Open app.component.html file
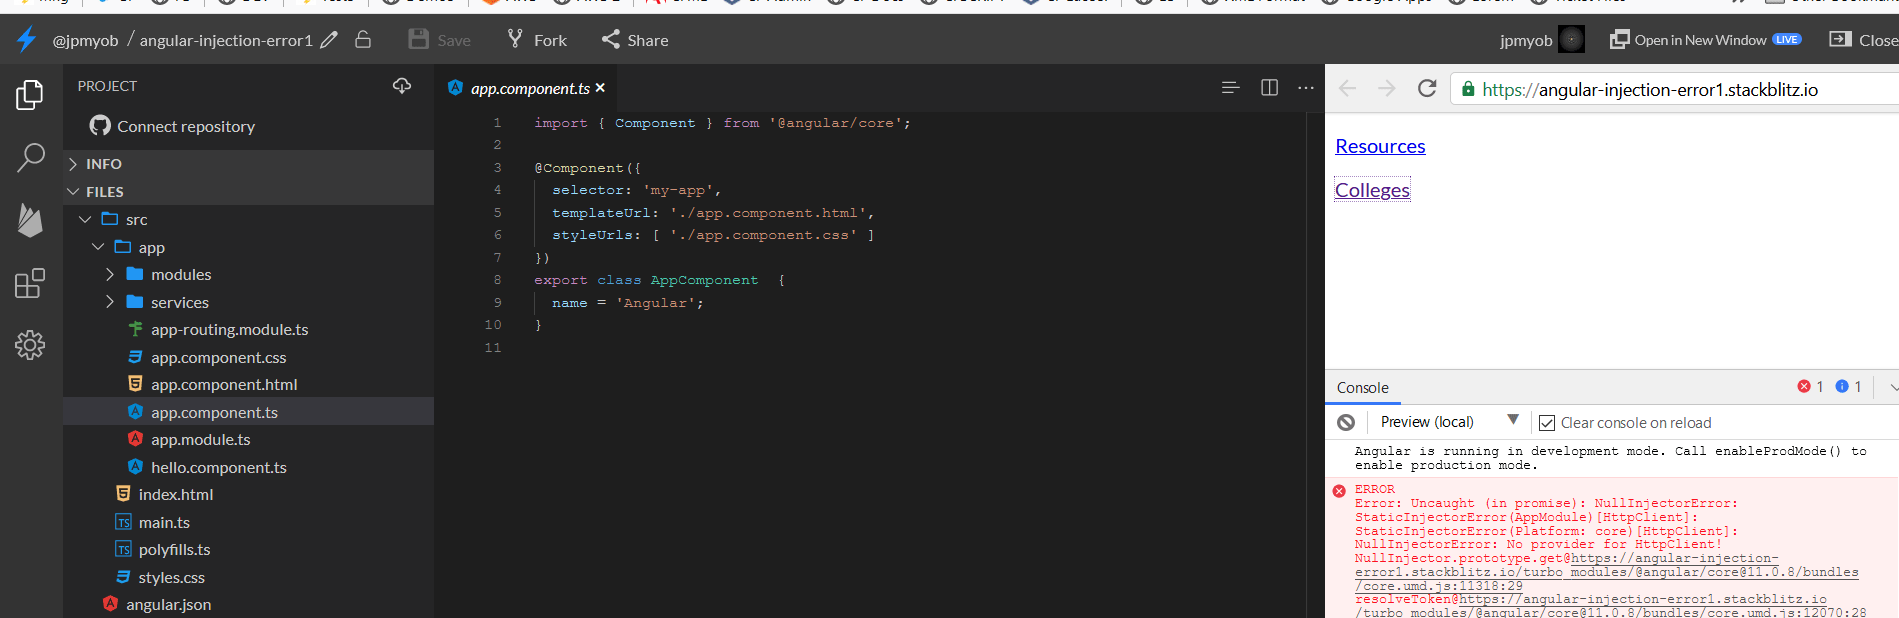Image resolution: width=1899 pixels, height=618 pixels. (248, 384)
